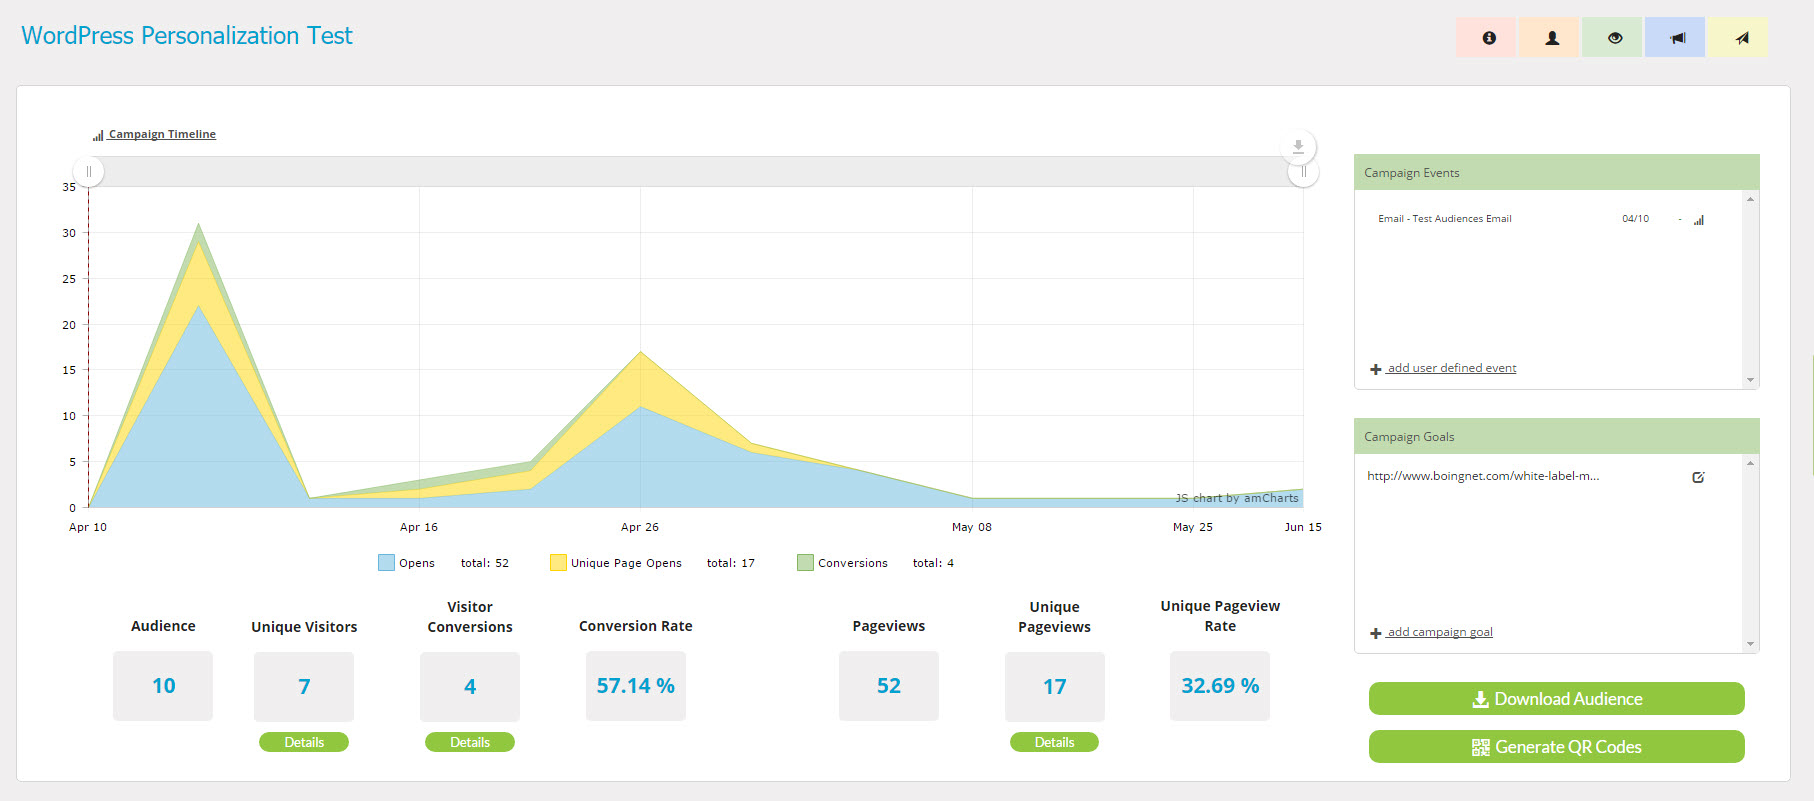1814x801 pixels.
Task: Click add user defined event
Action: point(1451,368)
